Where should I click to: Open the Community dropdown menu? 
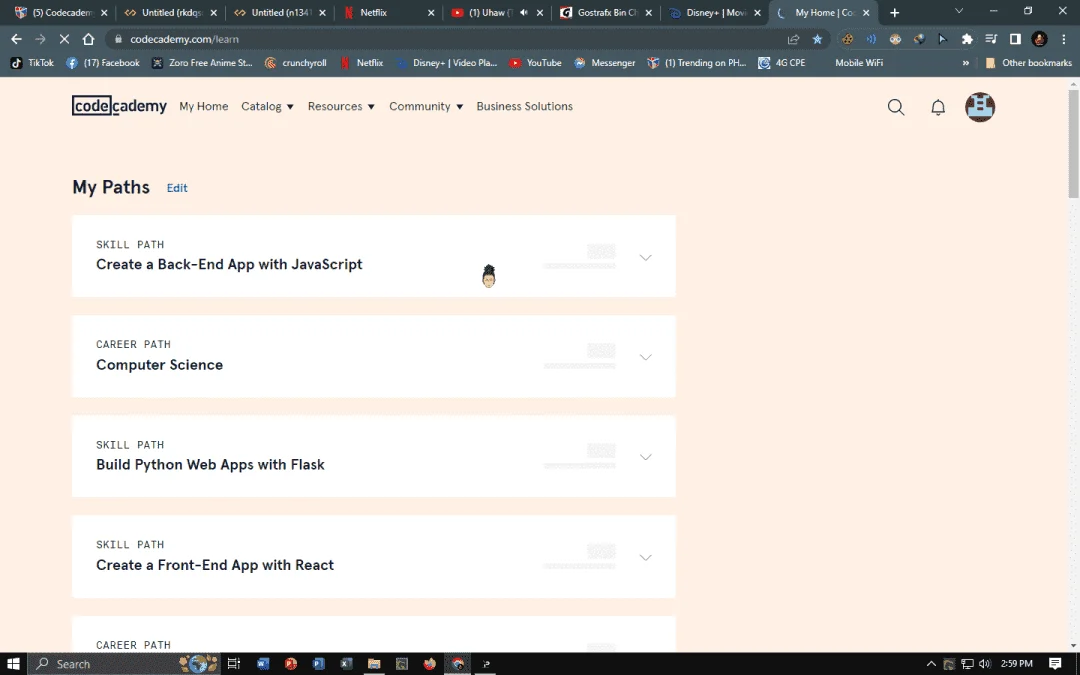click(426, 106)
